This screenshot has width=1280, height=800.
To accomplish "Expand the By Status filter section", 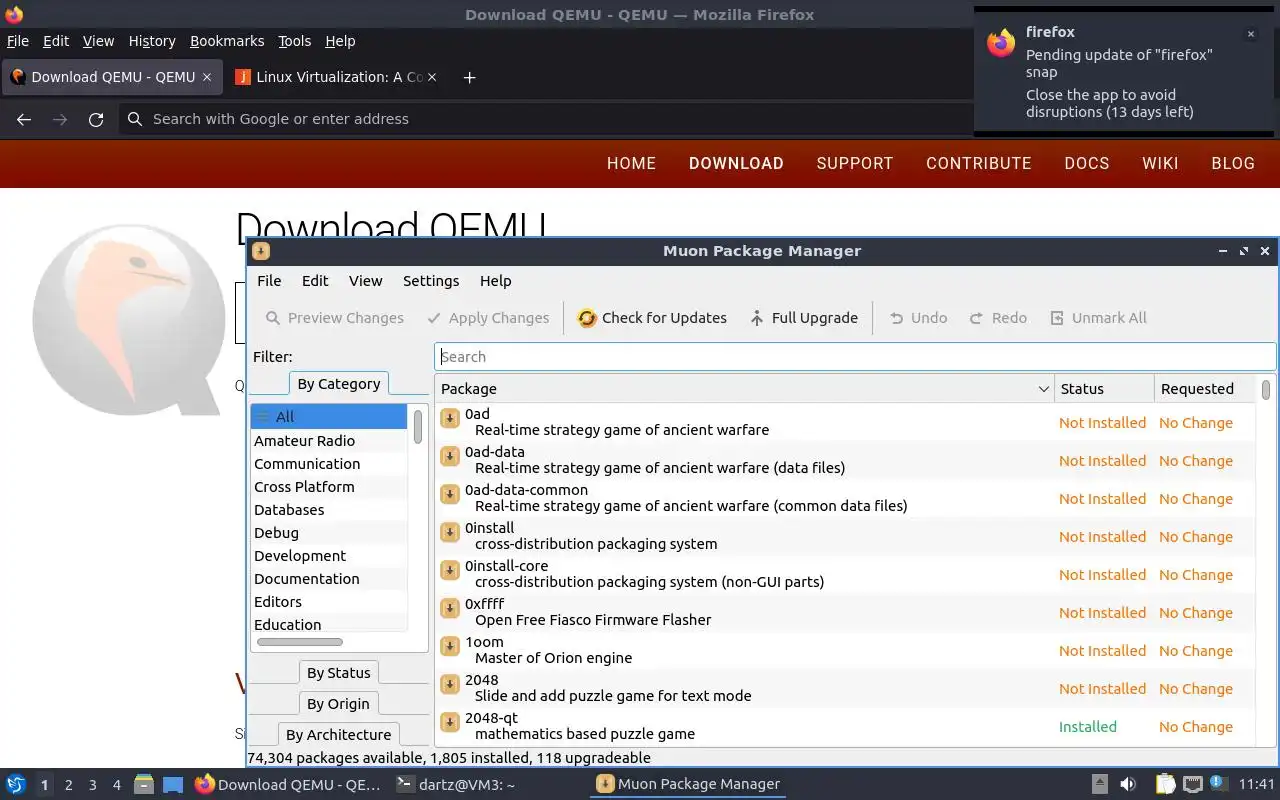I will point(338,673).
